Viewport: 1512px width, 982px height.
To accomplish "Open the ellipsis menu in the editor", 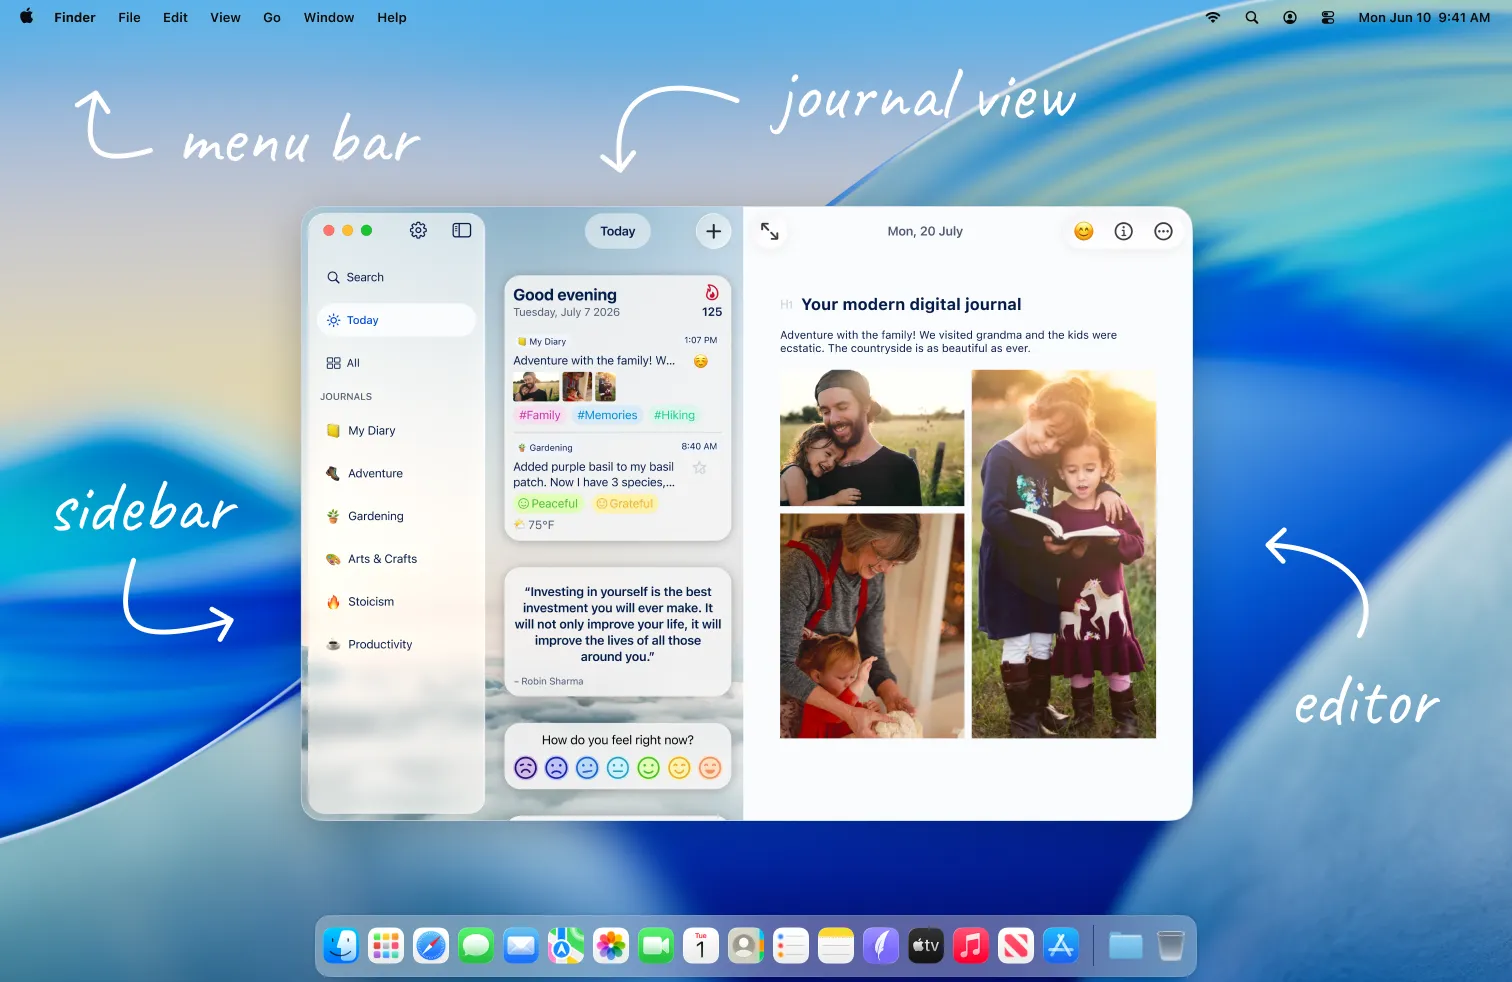I will click(x=1163, y=231).
